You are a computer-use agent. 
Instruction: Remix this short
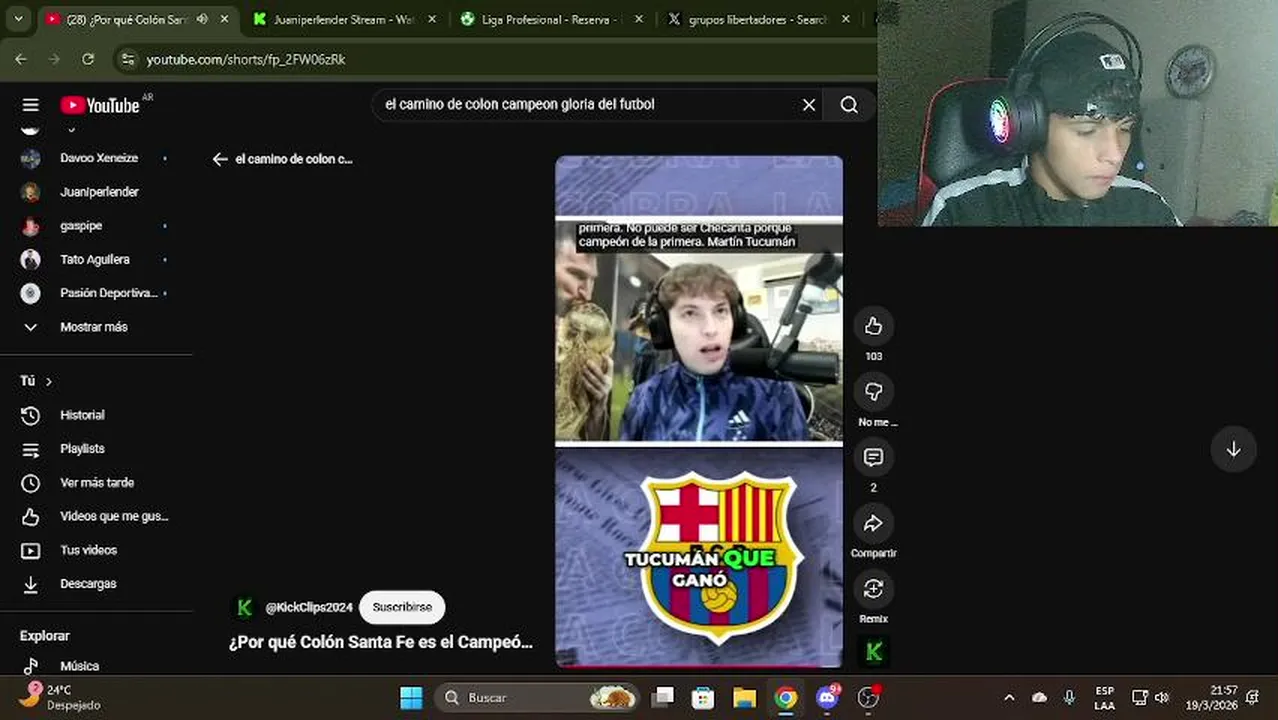point(873,589)
